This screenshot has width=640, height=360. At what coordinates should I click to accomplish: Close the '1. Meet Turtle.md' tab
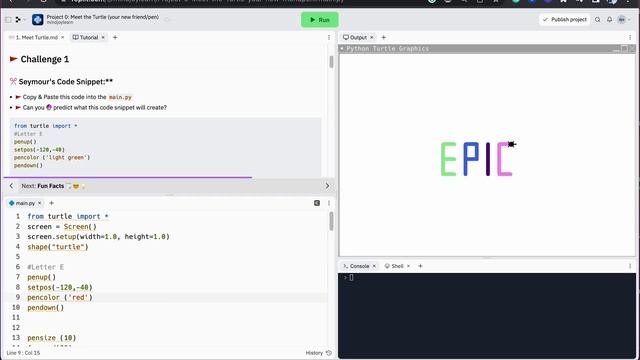[x=62, y=37]
